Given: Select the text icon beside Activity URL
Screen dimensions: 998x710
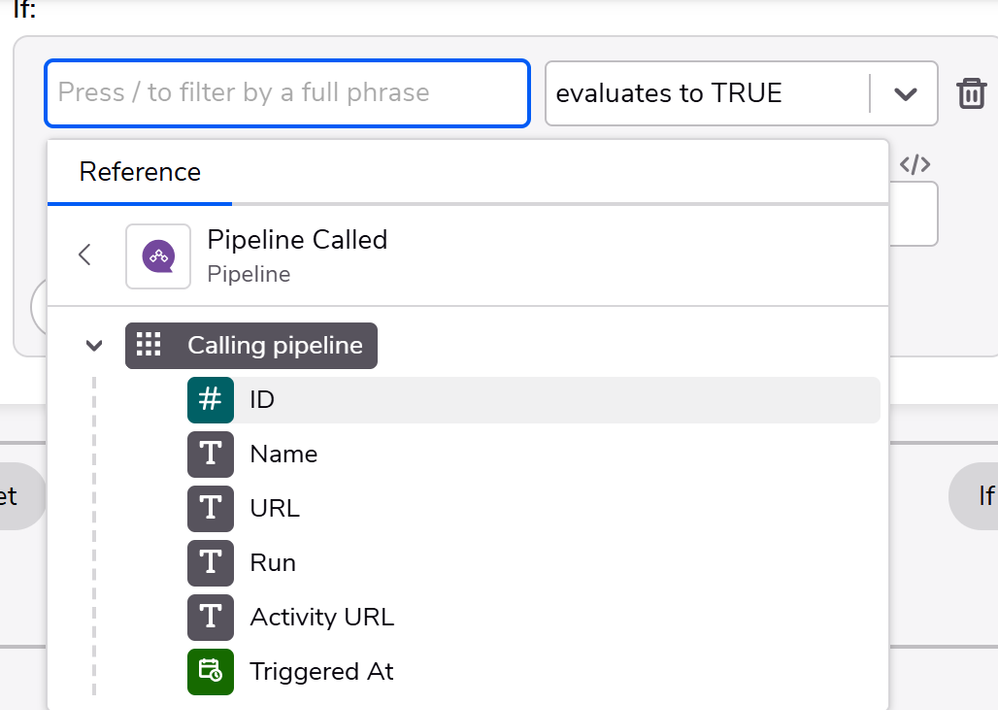Looking at the screenshot, I should 211,617.
